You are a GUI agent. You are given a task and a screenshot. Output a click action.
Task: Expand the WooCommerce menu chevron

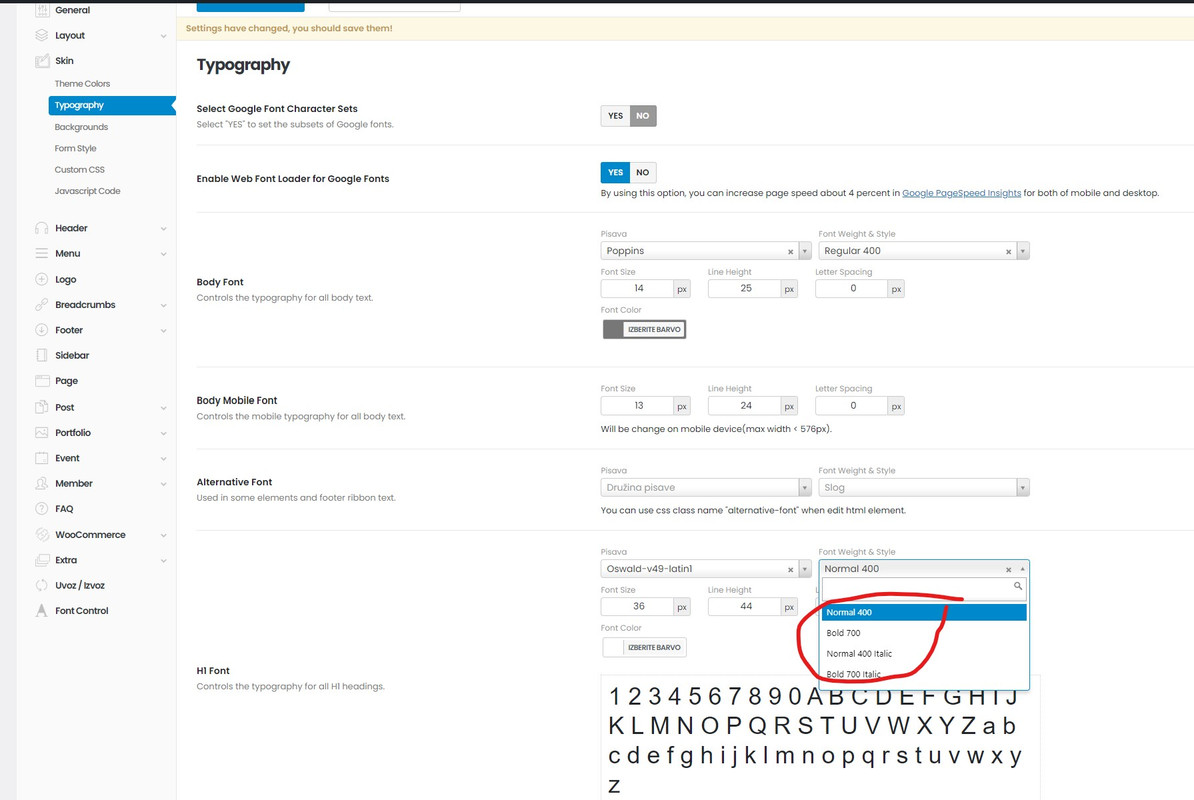click(x=164, y=535)
